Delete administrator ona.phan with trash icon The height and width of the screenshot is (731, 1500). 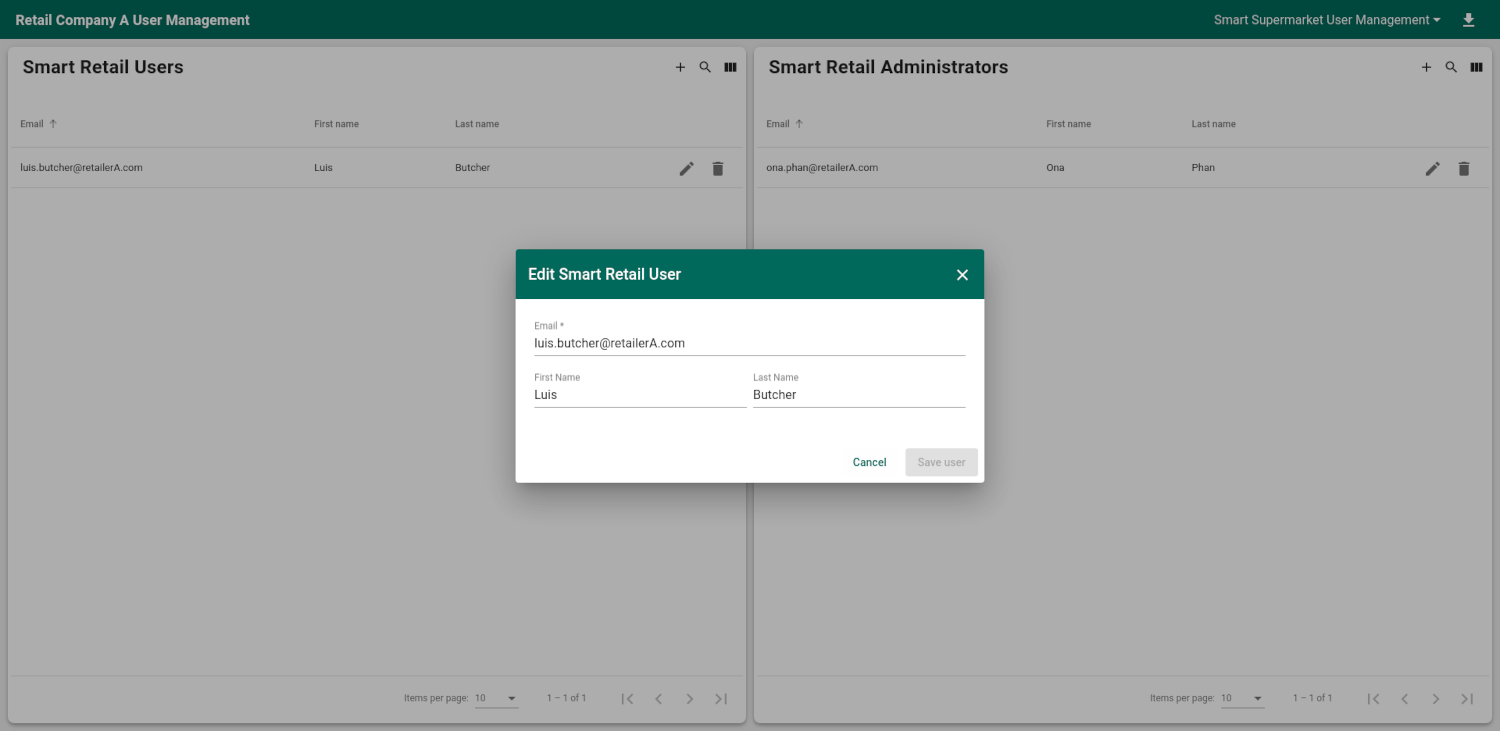pos(1463,169)
